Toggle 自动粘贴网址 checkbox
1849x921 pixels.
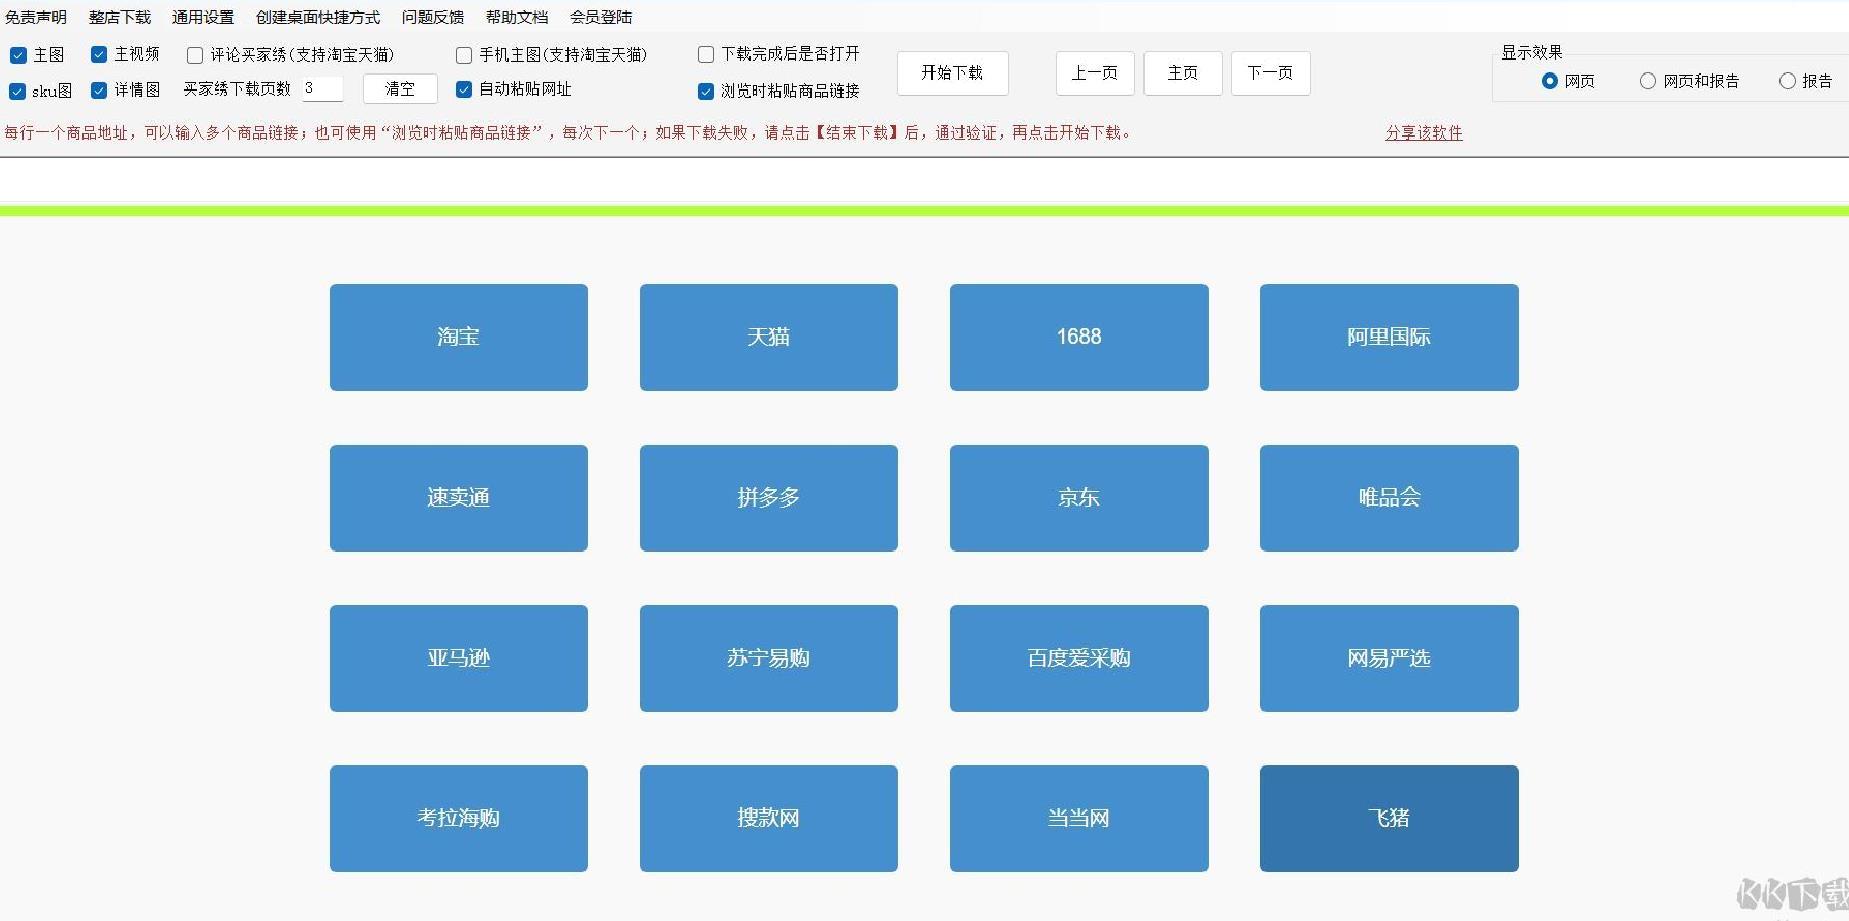[464, 89]
